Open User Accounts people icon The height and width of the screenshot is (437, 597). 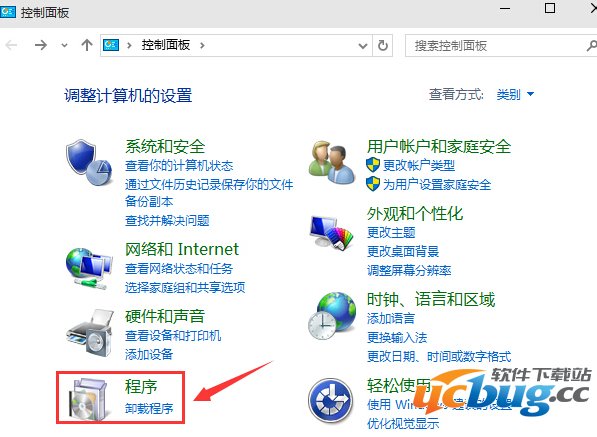[331, 163]
